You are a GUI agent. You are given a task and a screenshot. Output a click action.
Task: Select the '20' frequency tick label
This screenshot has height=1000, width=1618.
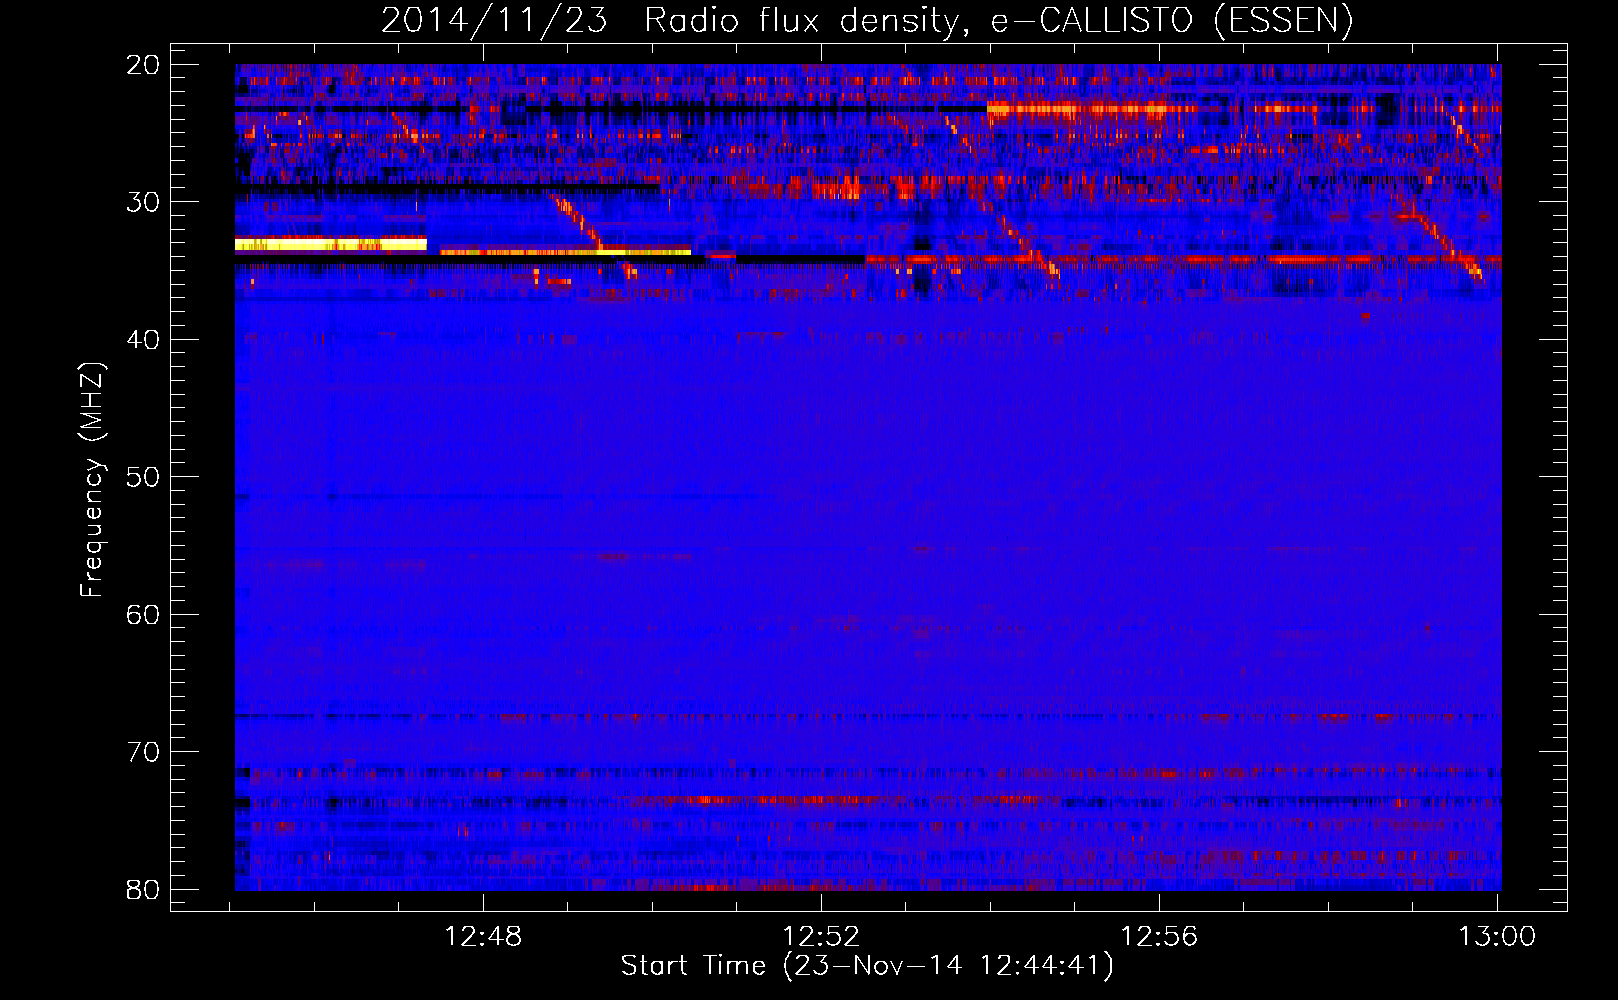[x=143, y=65]
